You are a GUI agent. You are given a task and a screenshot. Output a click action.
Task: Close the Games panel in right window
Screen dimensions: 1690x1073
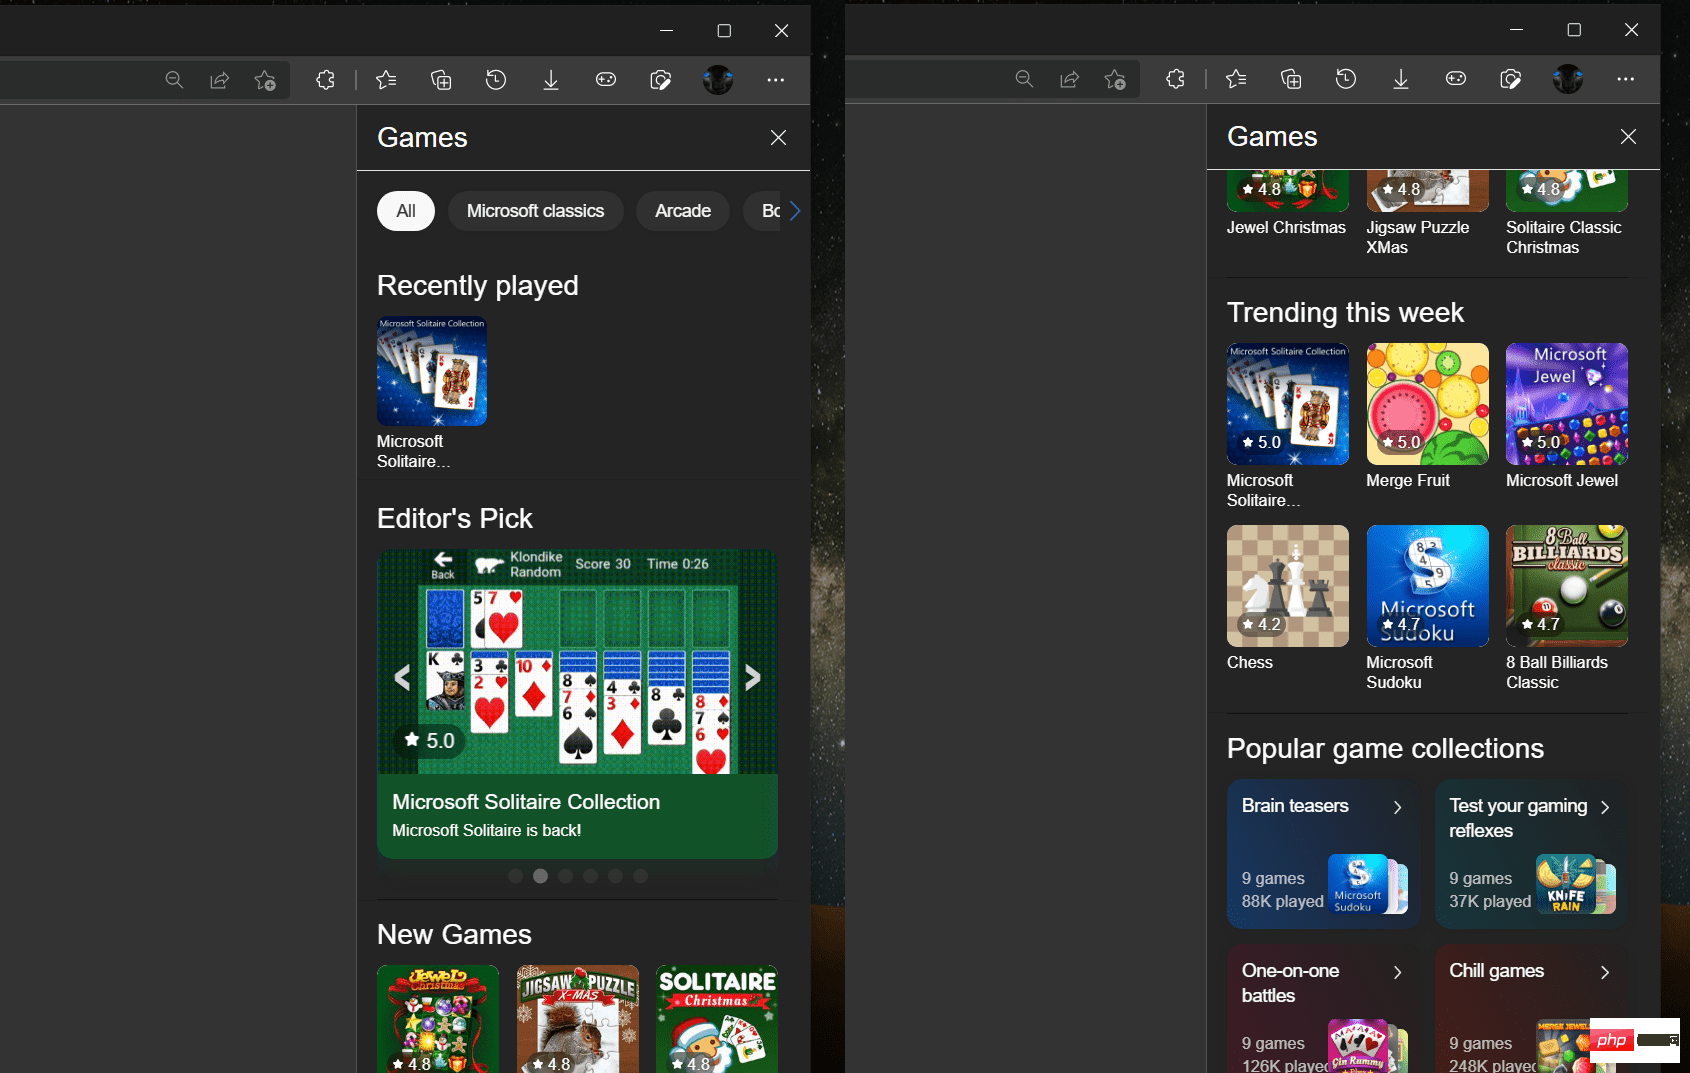point(1628,137)
